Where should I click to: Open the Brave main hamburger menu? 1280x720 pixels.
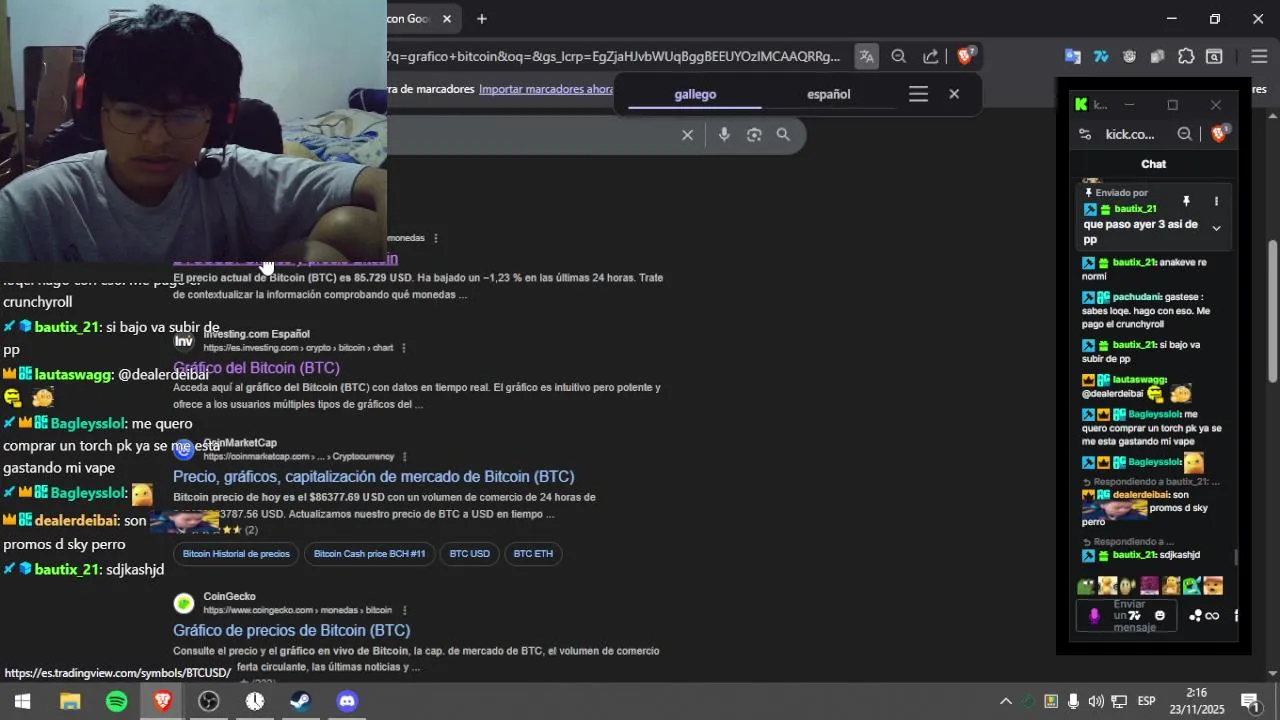(1259, 57)
